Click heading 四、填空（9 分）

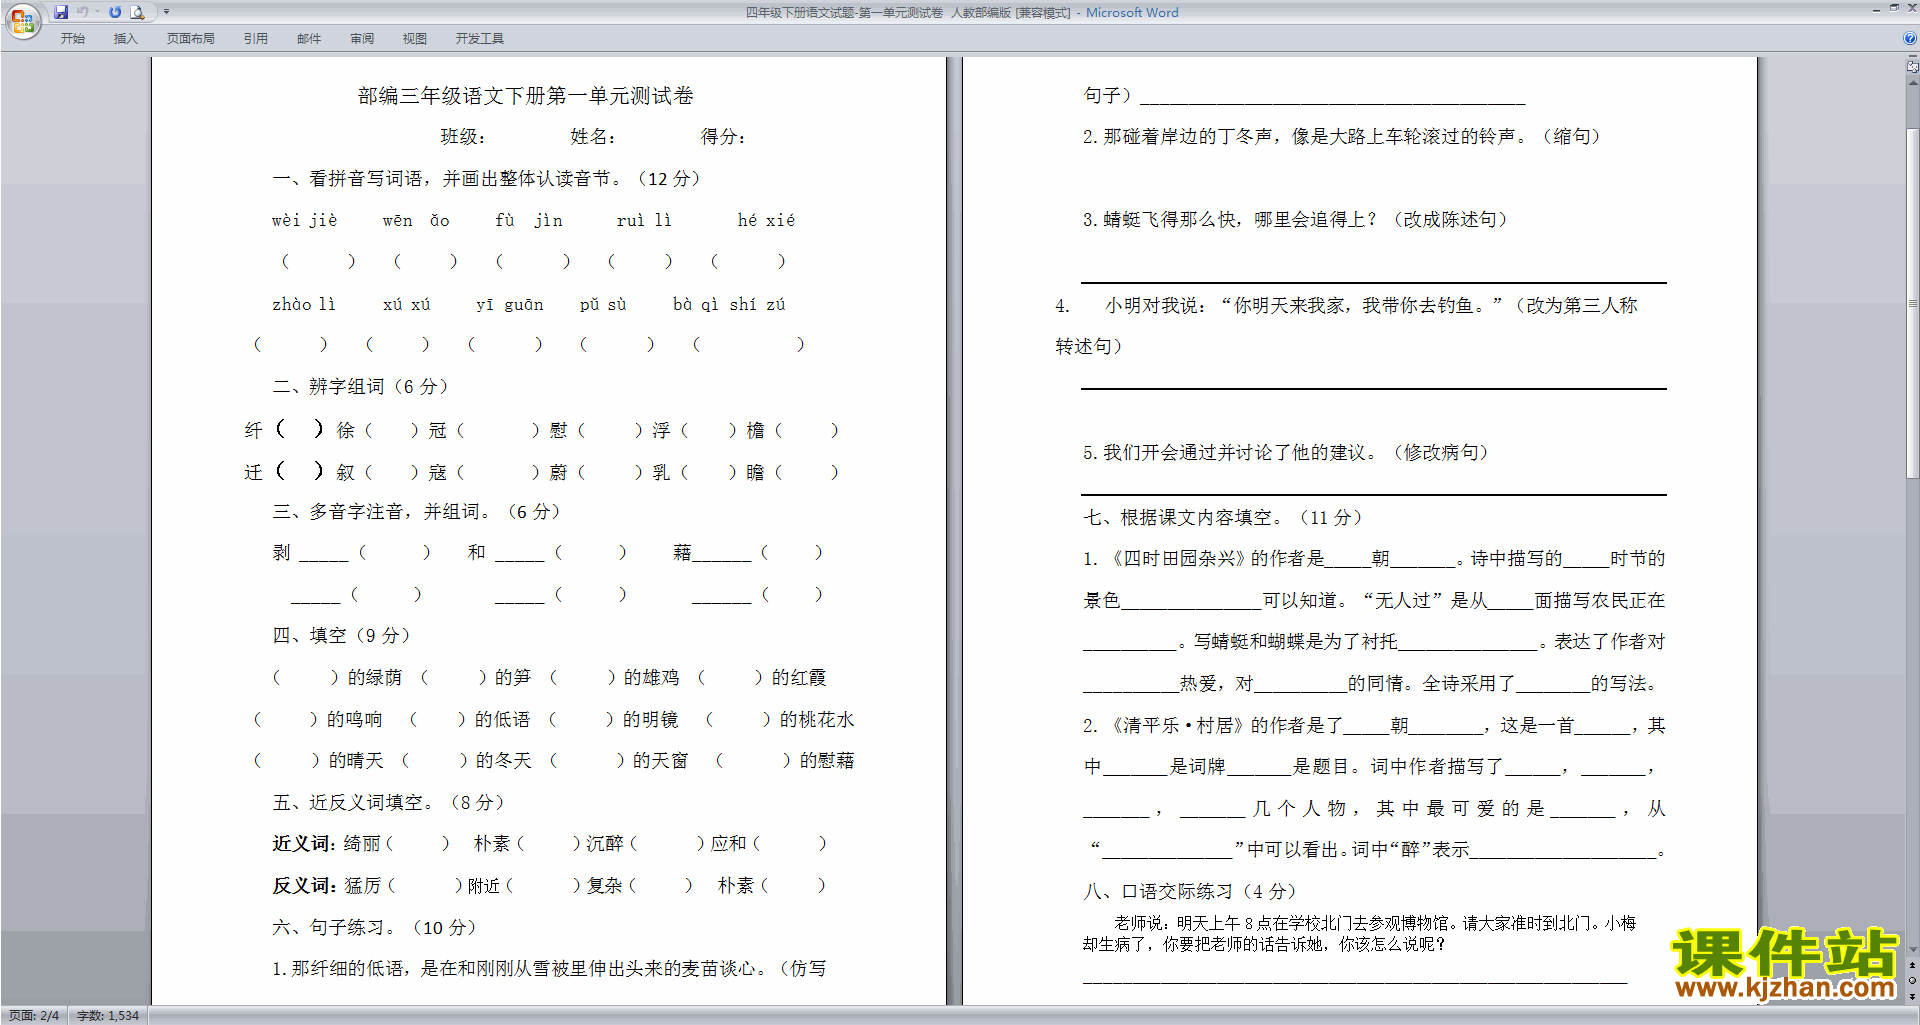coord(341,636)
